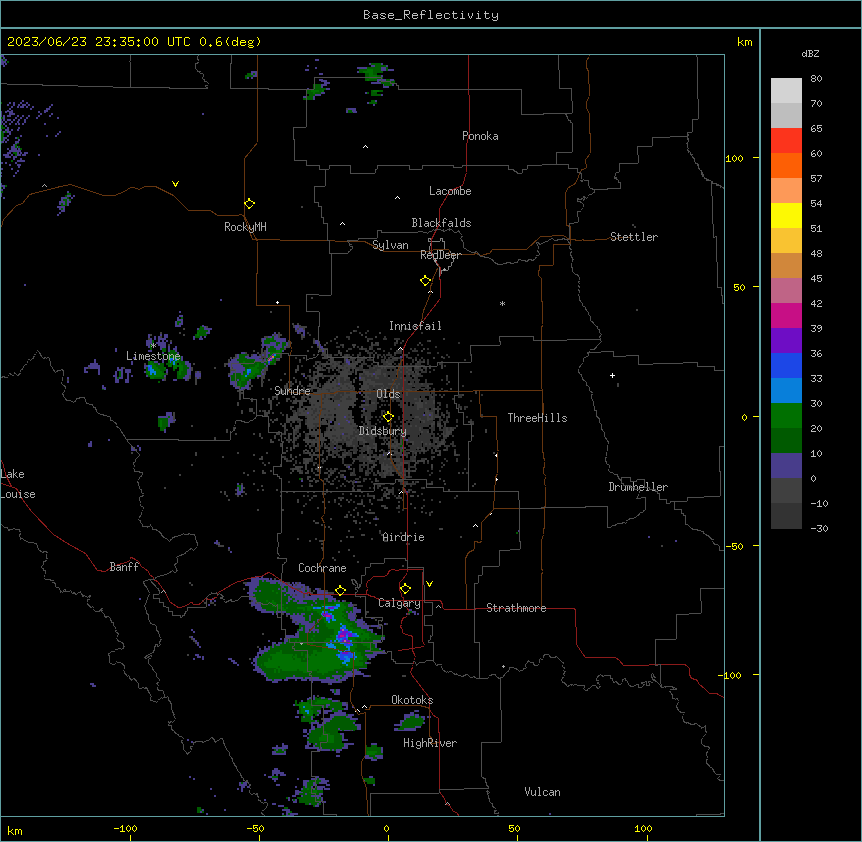Click the dBZ legend heading

[x=810, y=53]
